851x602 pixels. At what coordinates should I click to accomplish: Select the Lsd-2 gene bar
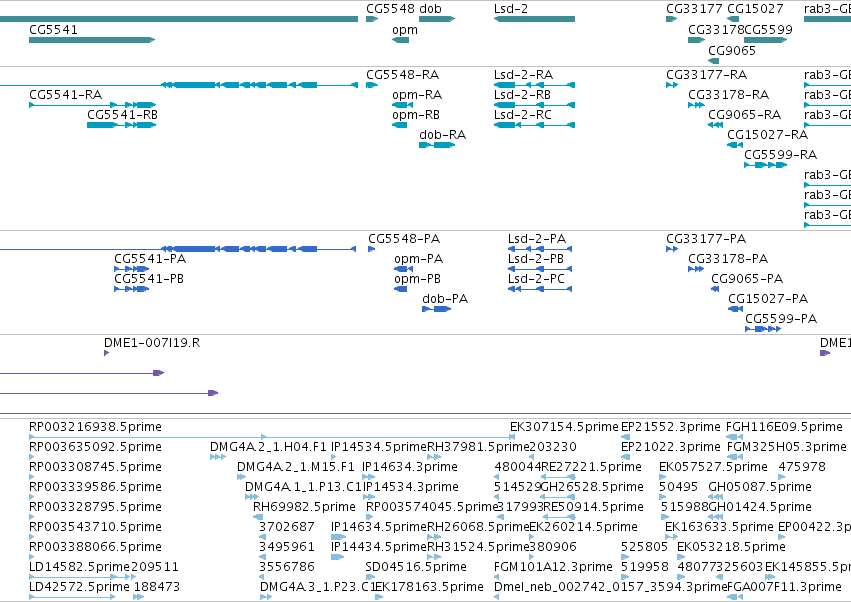(x=534, y=19)
